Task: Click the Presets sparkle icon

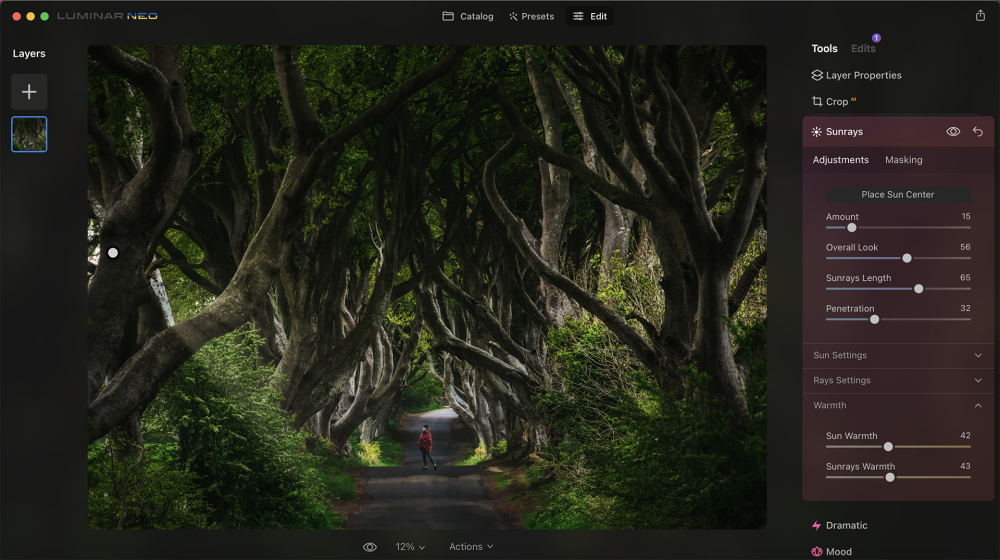Action: click(x=513, y=16)
